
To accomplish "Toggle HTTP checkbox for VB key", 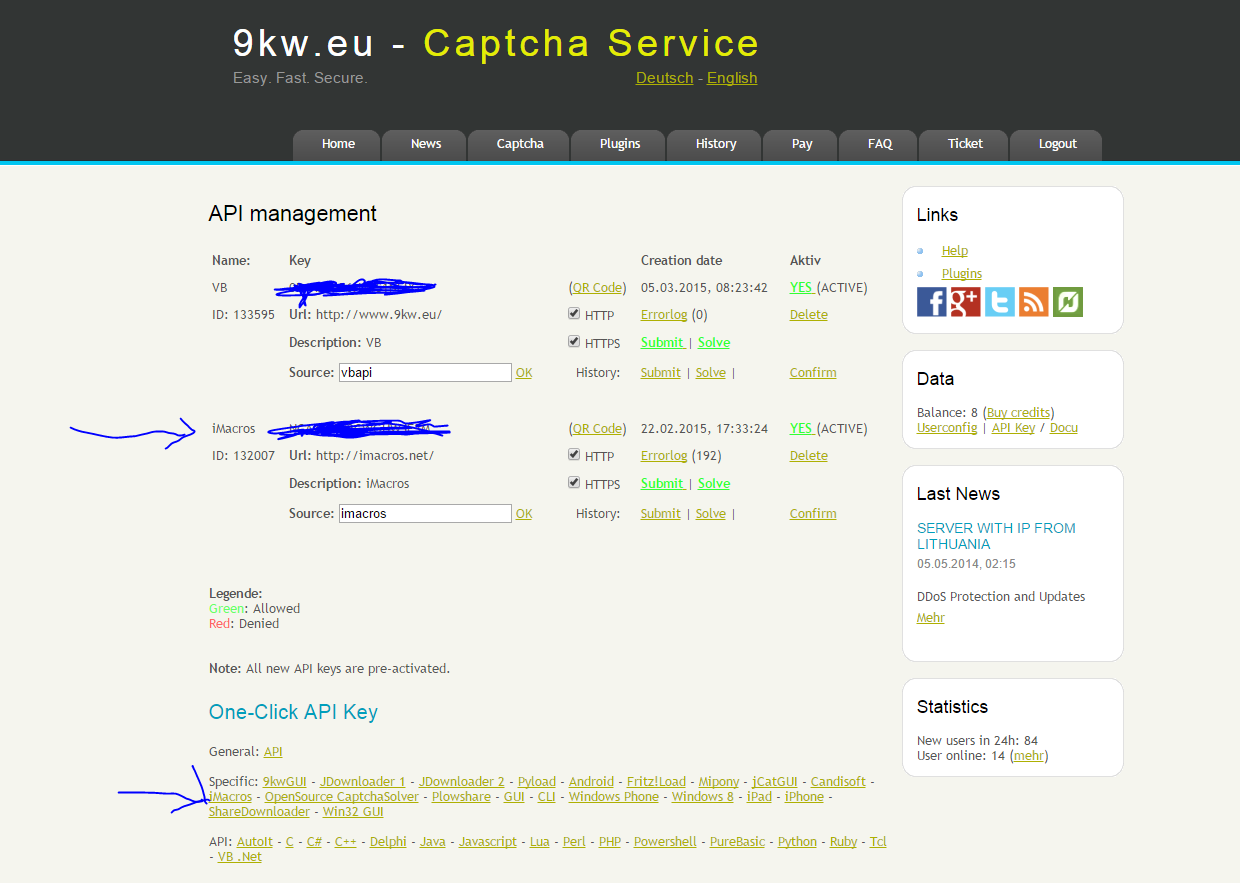I will click(x=574, y=314).
